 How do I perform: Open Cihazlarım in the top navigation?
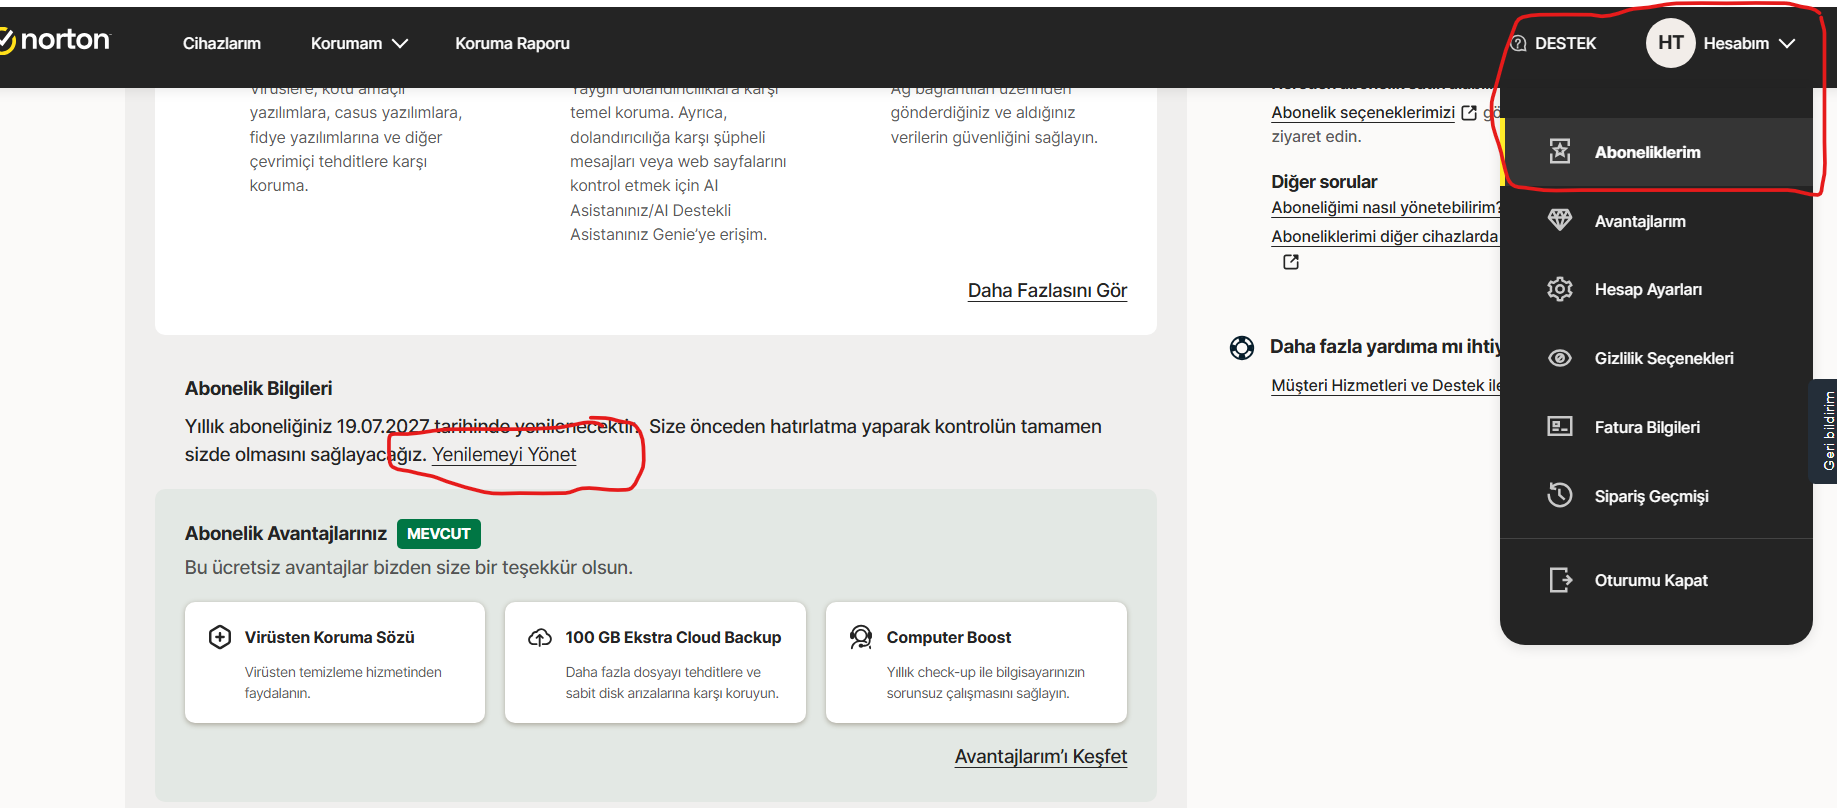click(222, 44)
